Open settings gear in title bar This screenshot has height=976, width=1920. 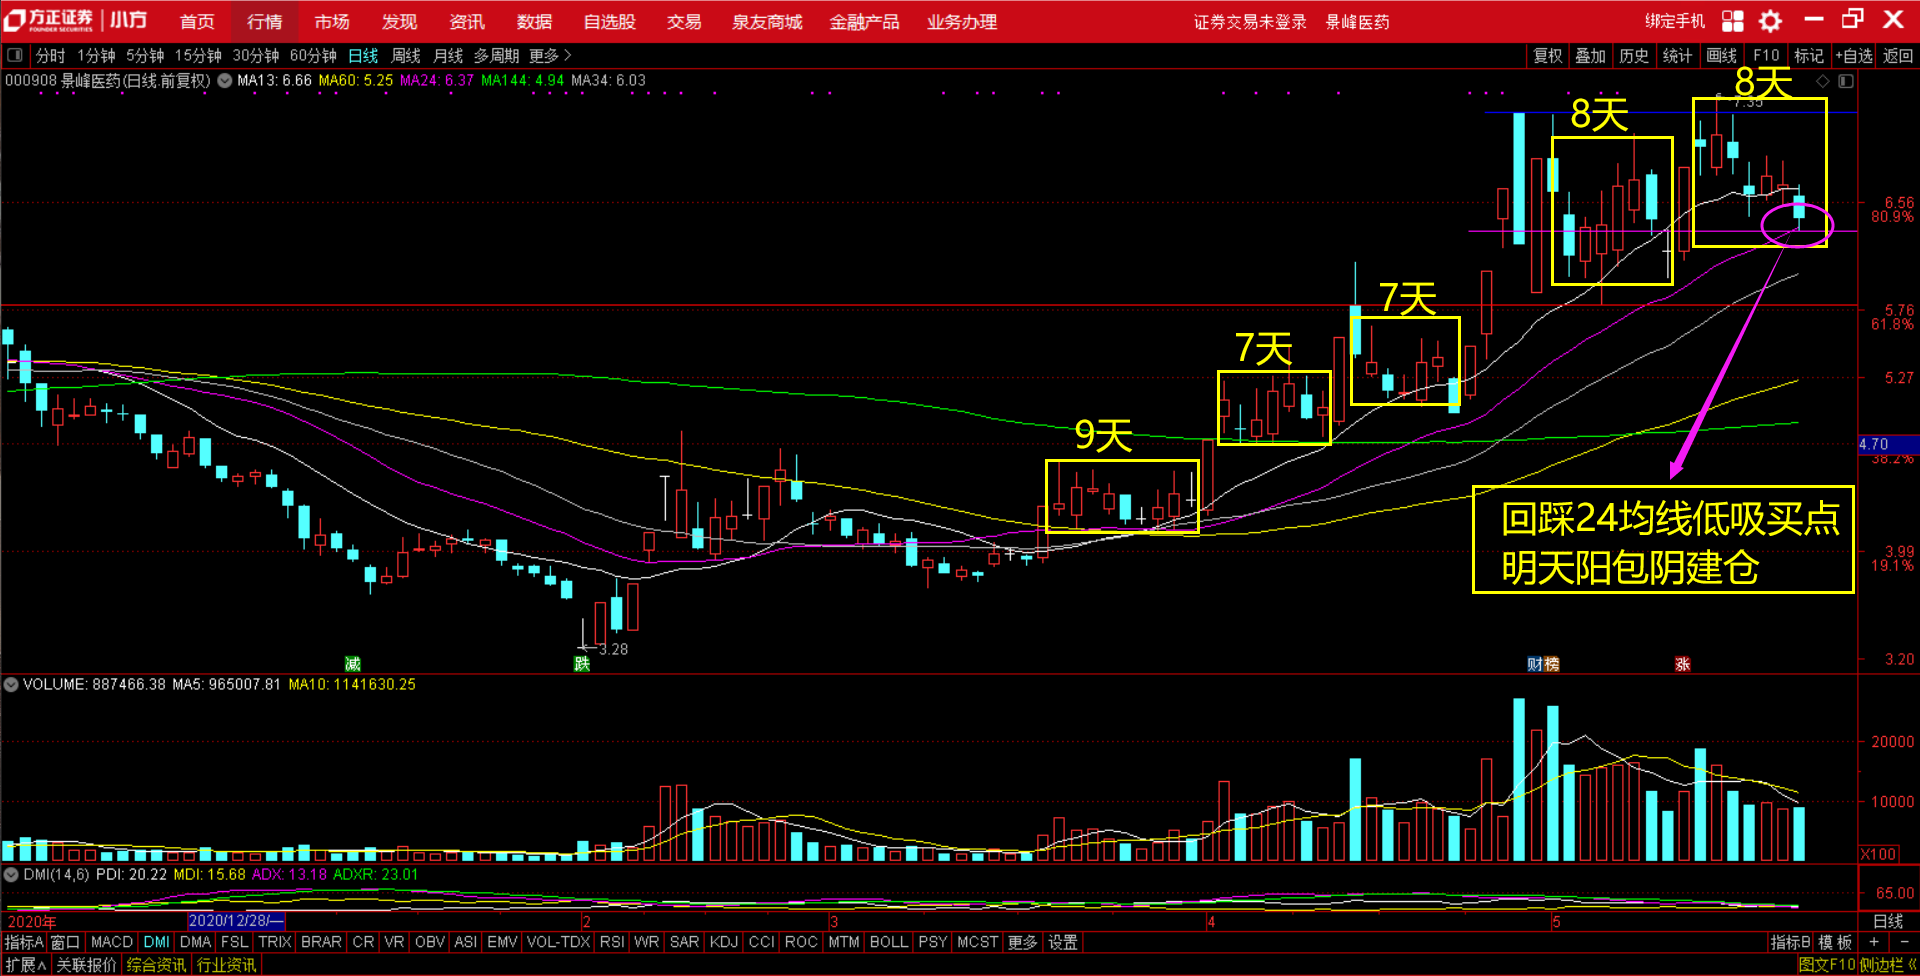click(1771, 21)
